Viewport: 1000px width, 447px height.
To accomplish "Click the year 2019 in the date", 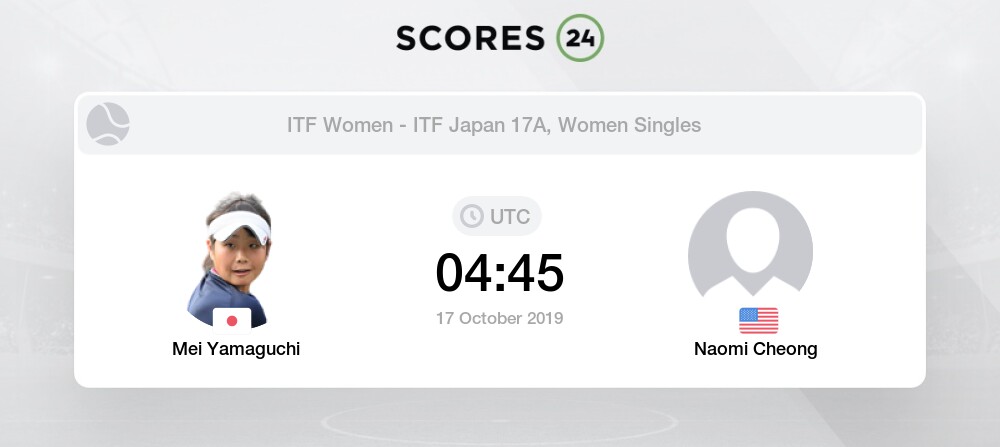I will [544, 319].
